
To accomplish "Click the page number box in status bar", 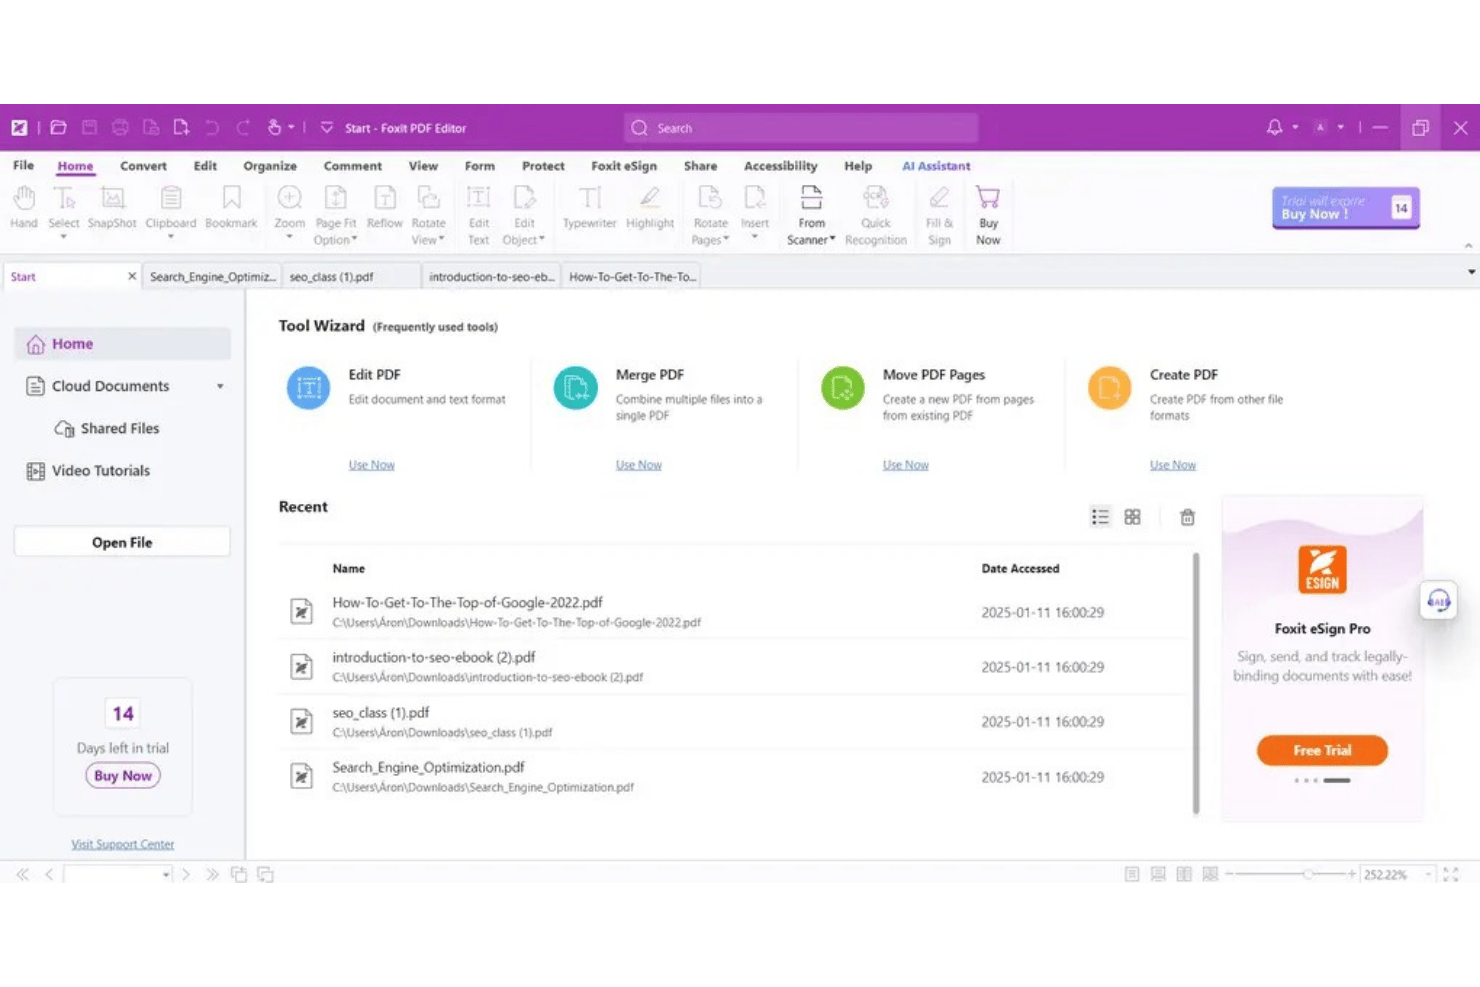I will coord(117,875).
